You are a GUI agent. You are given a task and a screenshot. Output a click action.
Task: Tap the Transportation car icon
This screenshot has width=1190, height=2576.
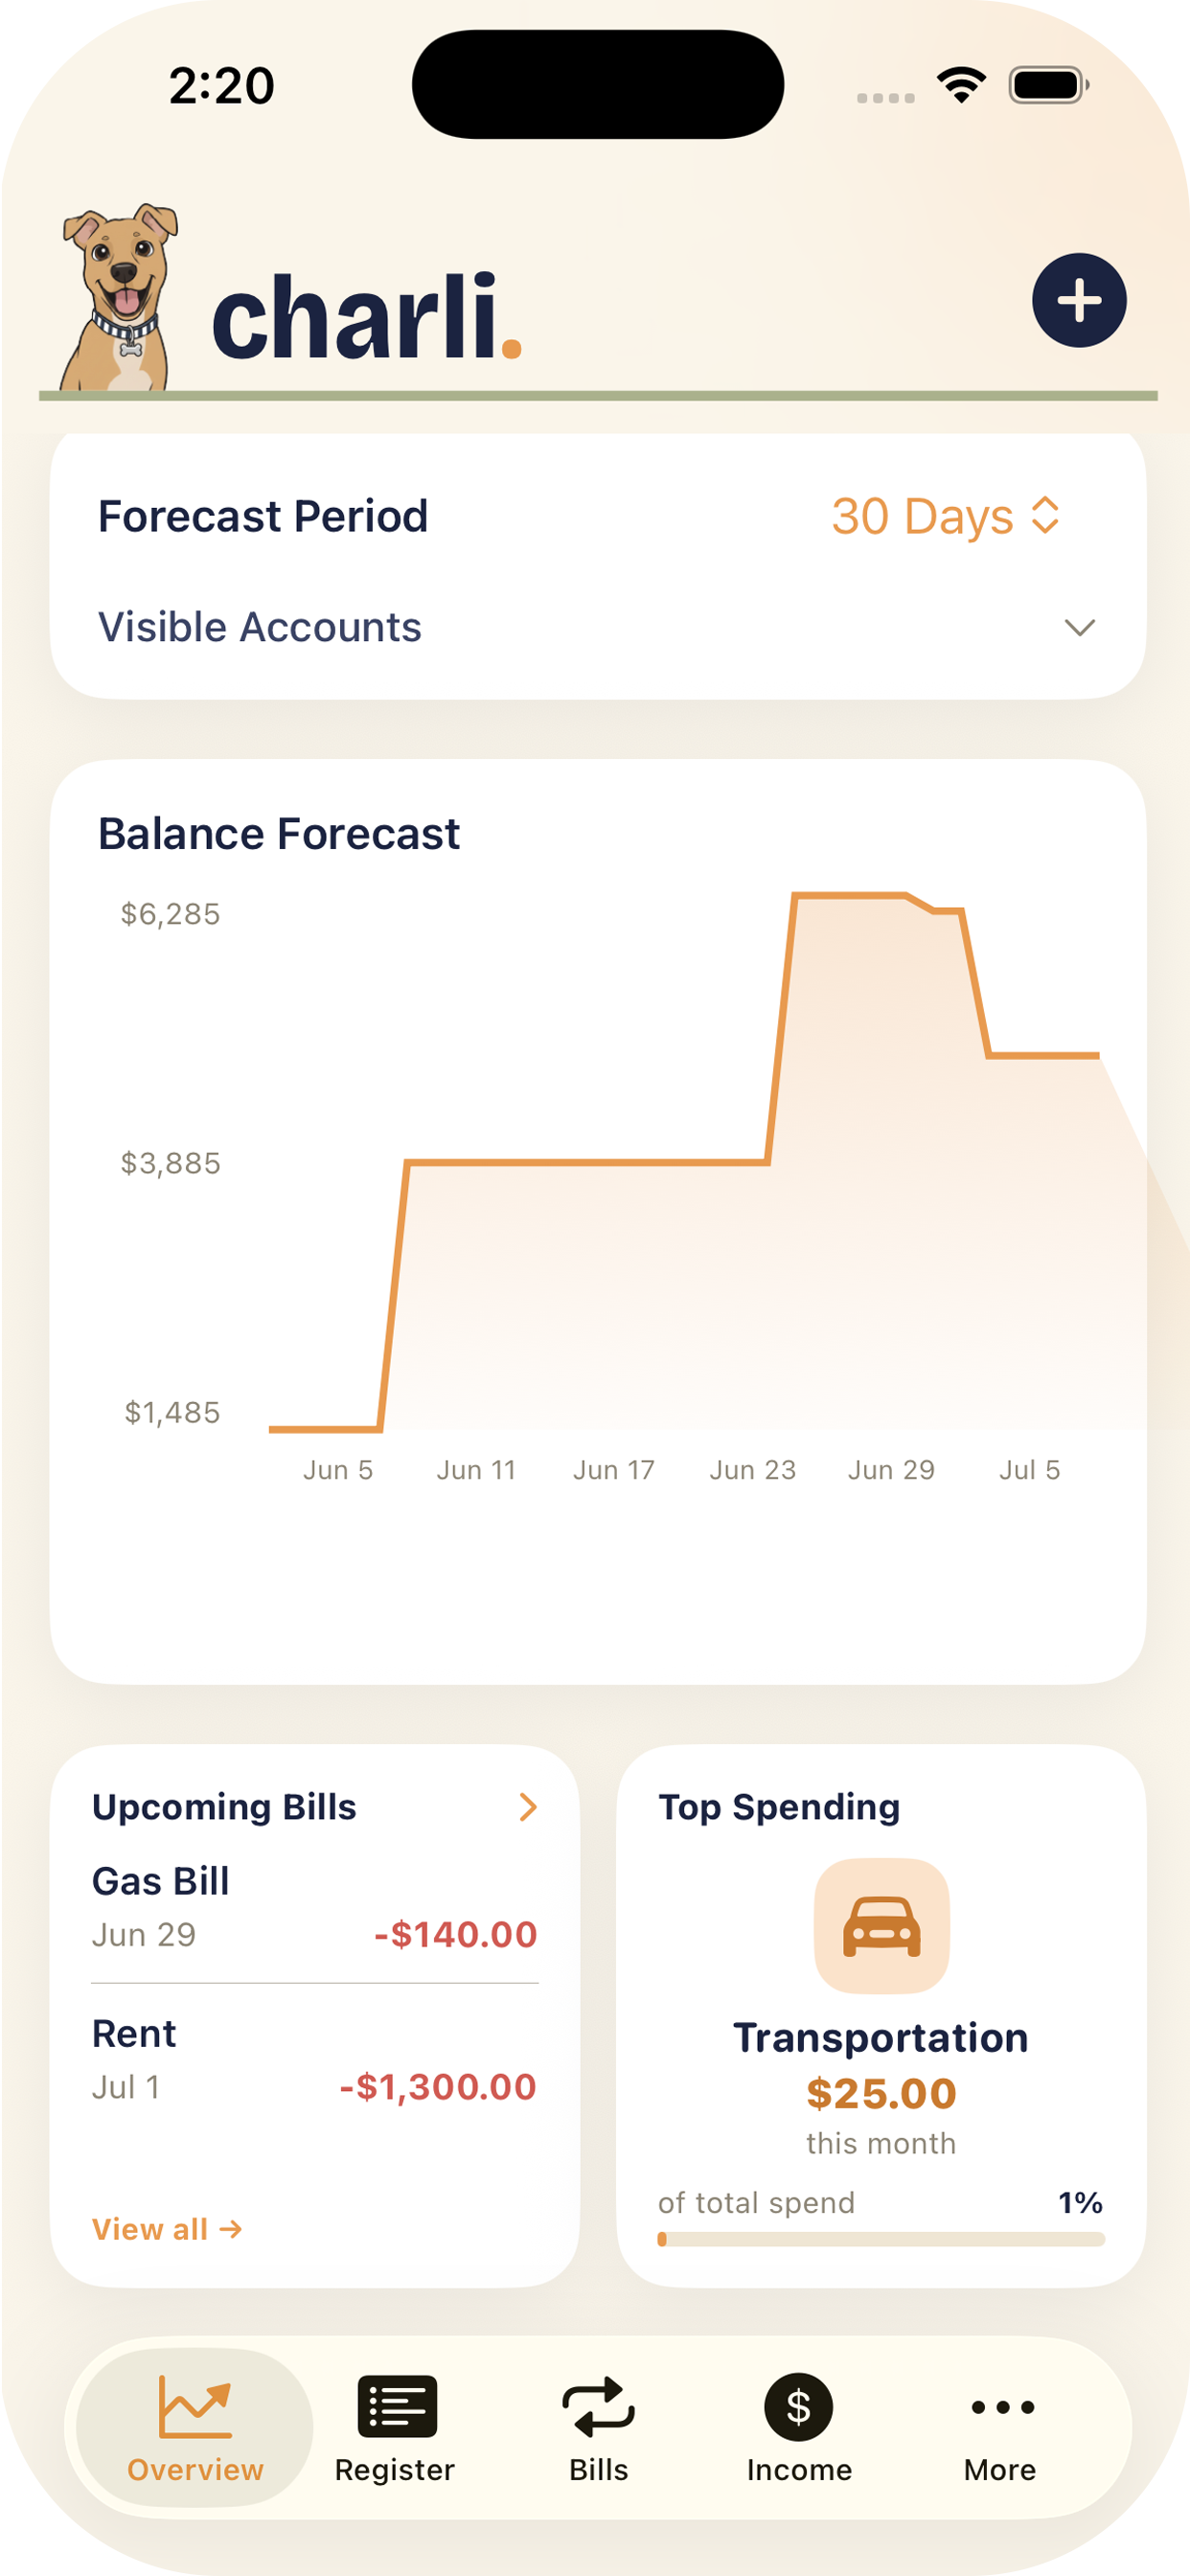point(881,1925)
